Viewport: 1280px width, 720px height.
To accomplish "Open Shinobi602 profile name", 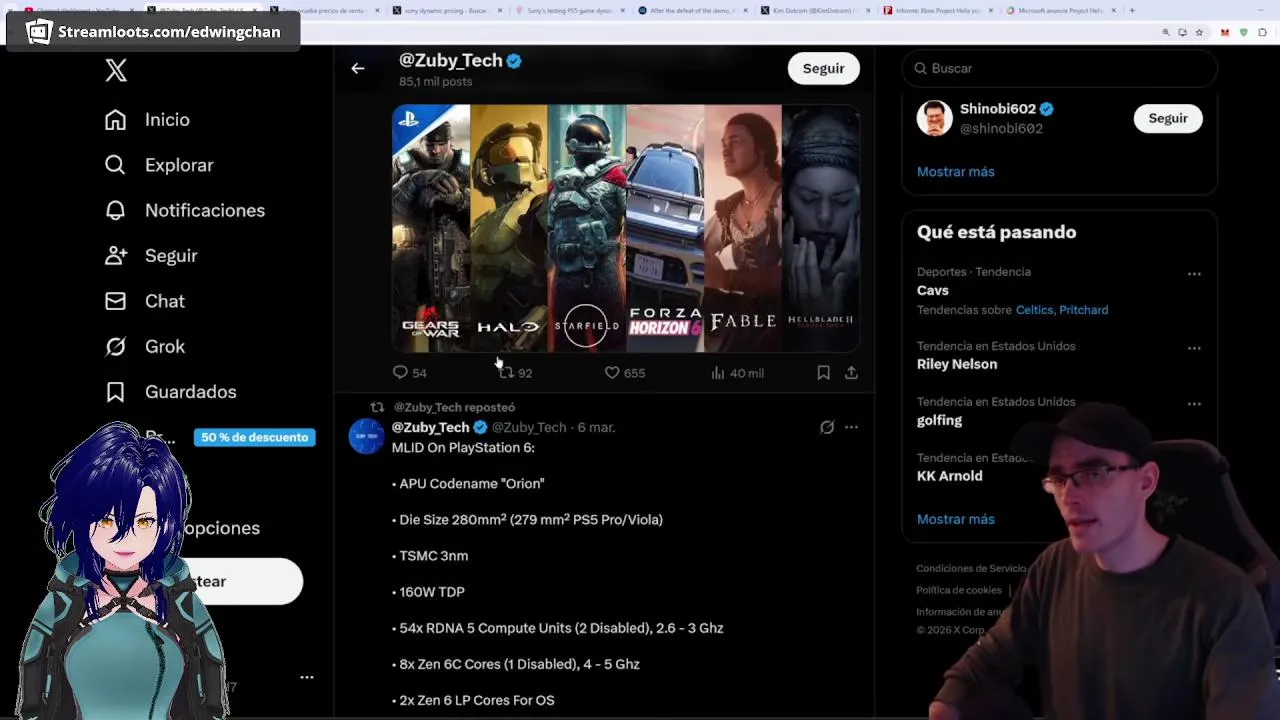I will tap(998, 109).
